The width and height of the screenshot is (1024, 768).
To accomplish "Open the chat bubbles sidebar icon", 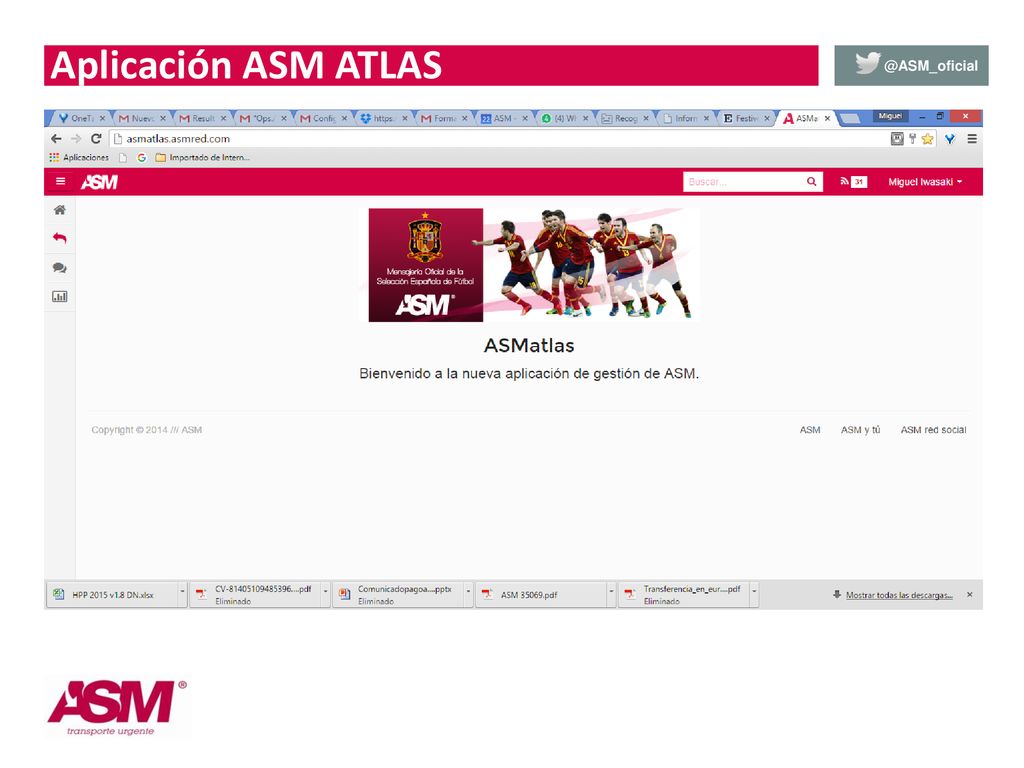I will (59, 268).
